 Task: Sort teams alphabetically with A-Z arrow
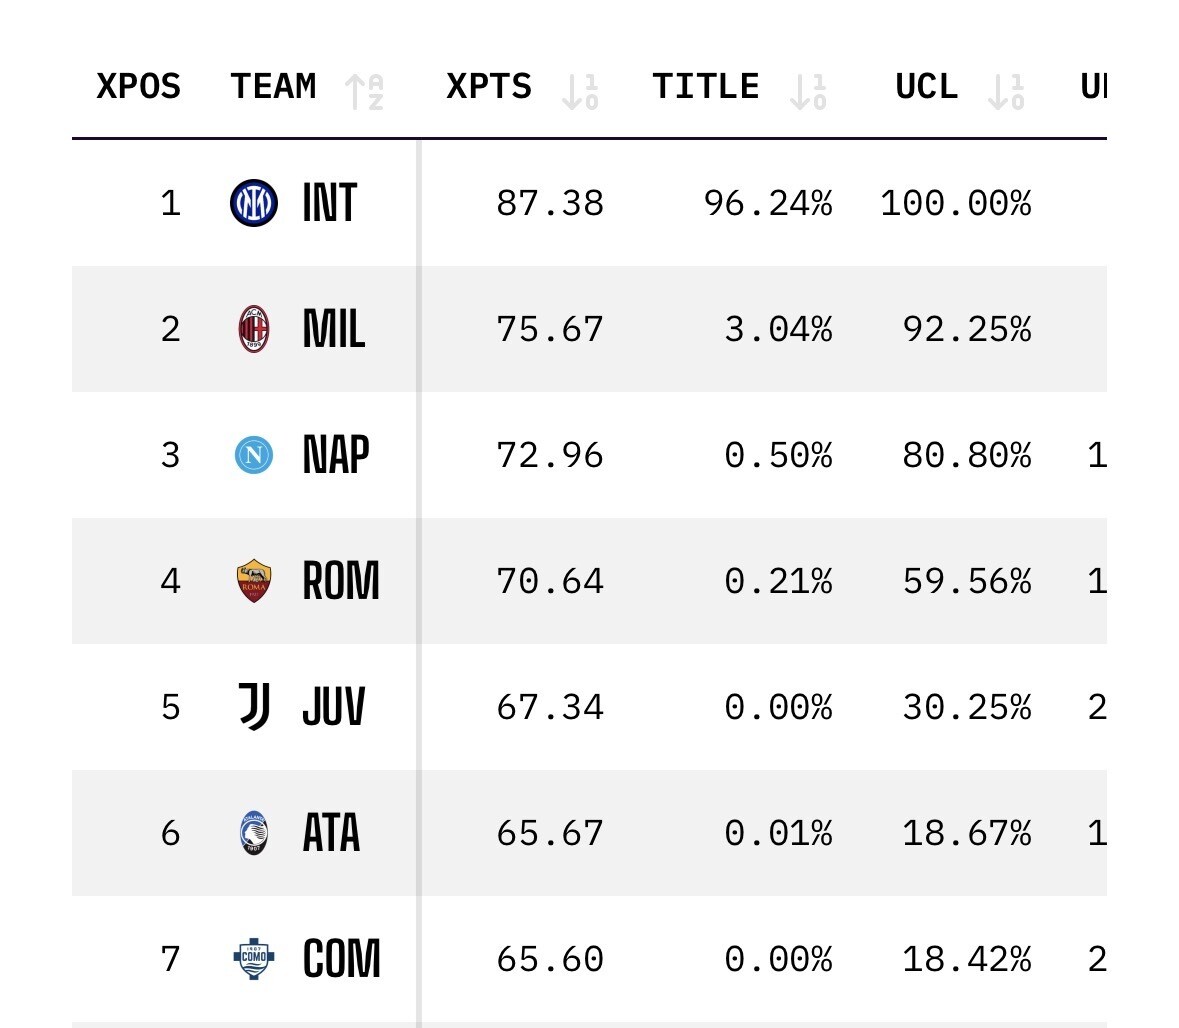364,91
